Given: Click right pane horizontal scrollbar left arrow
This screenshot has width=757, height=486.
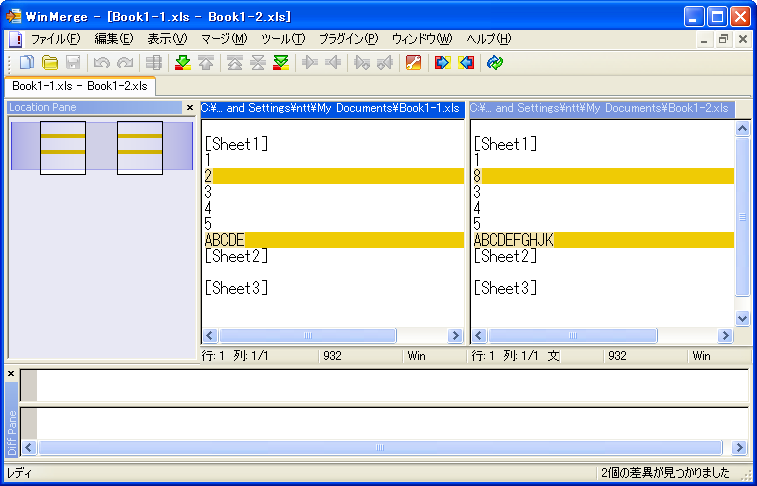Looking at the screenshot, I should click(x=479, y=336).
